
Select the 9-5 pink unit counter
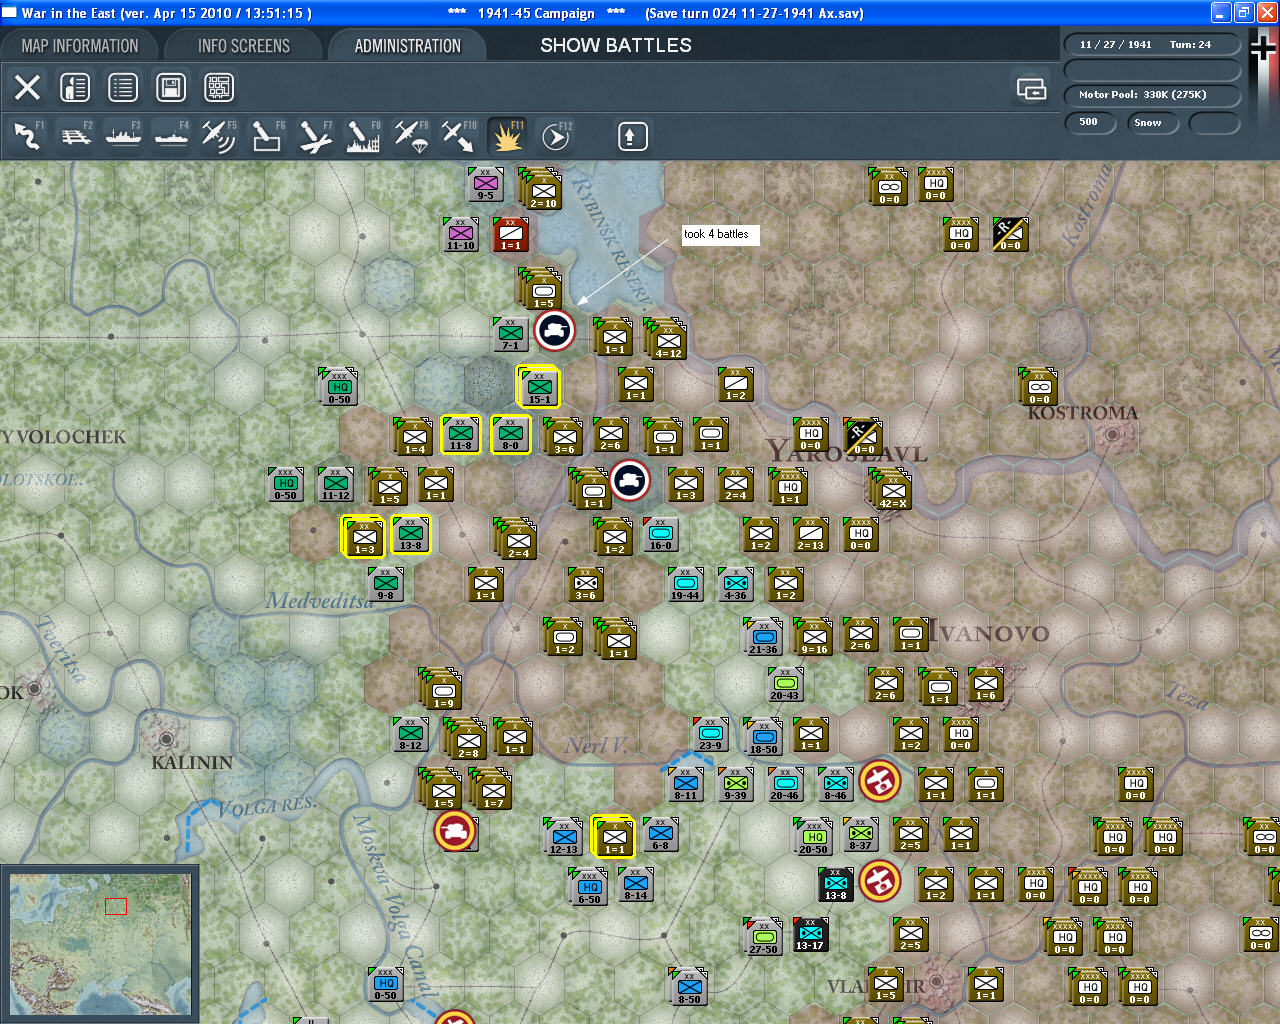pyautogui.click(x=486, y=185)
